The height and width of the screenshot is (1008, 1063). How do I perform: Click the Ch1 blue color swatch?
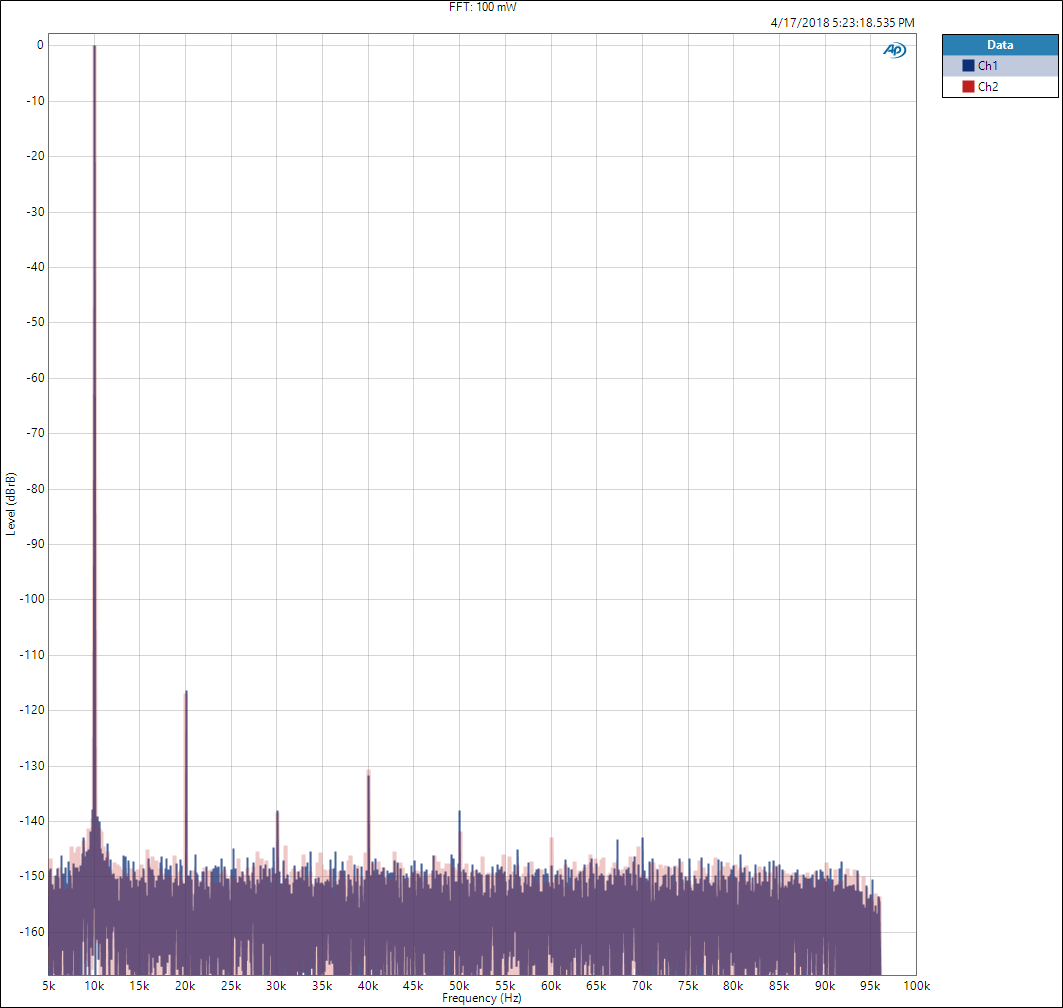tap(968, 66)
